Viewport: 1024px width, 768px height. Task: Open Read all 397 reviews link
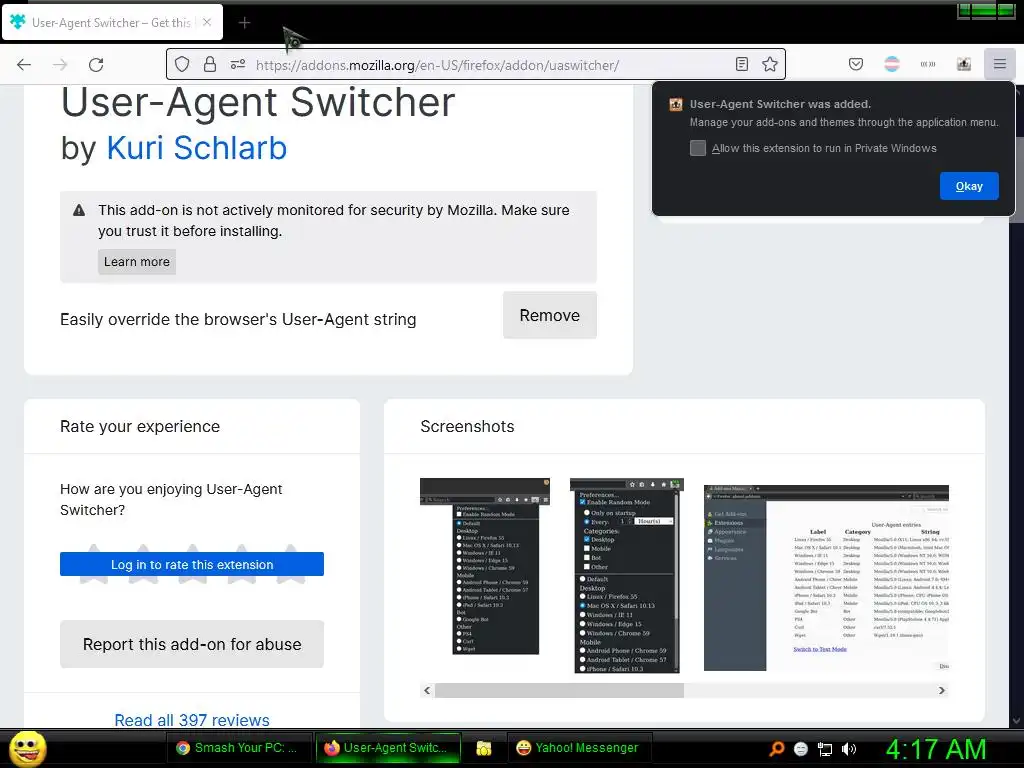click(192, 720)
